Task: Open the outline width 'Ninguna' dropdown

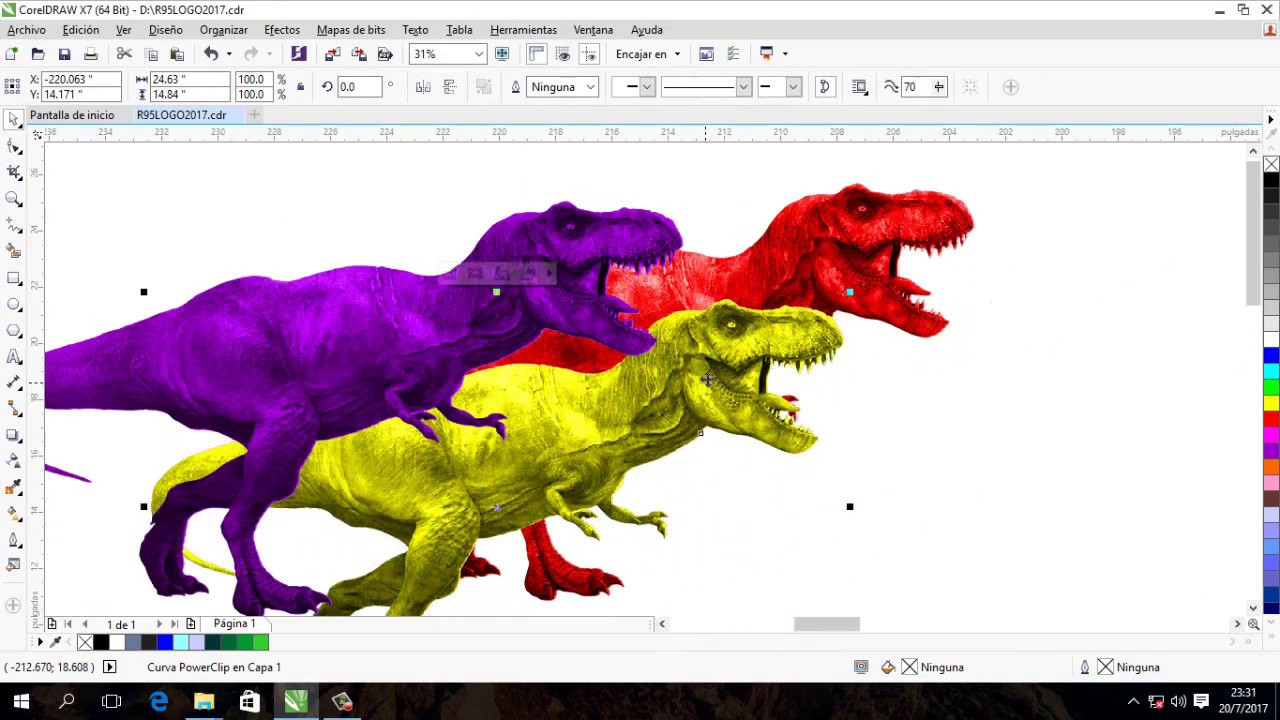Action: (x=590, y=87)
